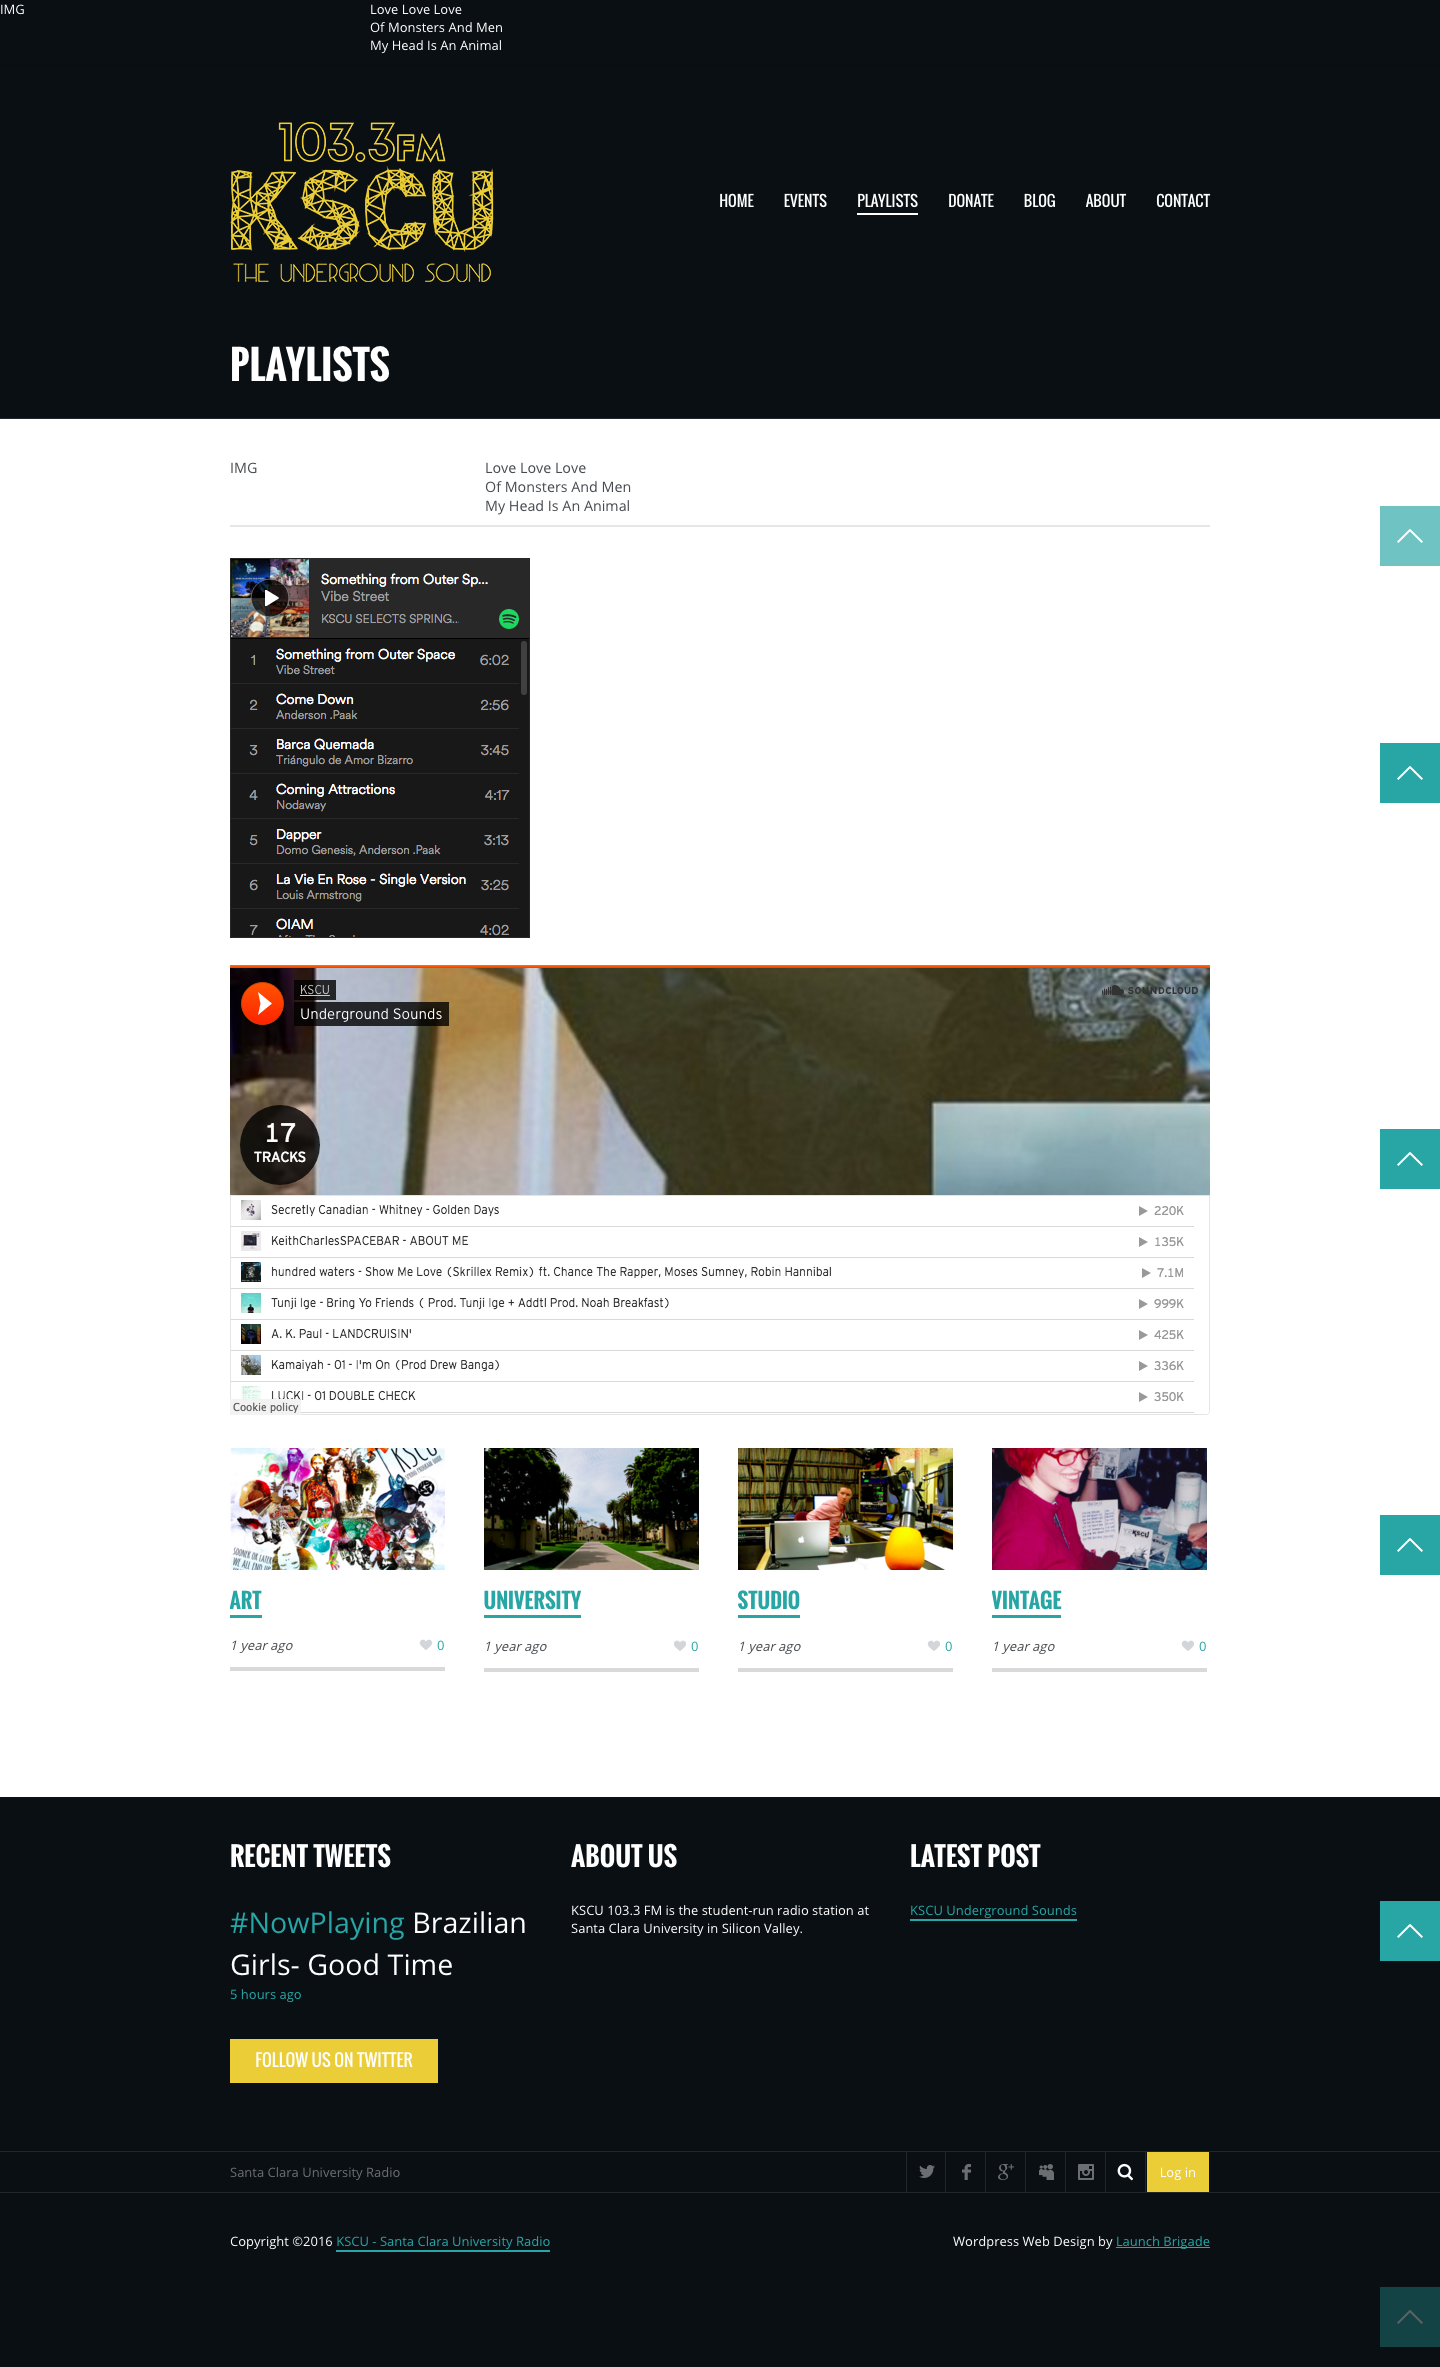Open the Spotify playlist cover art

coord(270,598)
